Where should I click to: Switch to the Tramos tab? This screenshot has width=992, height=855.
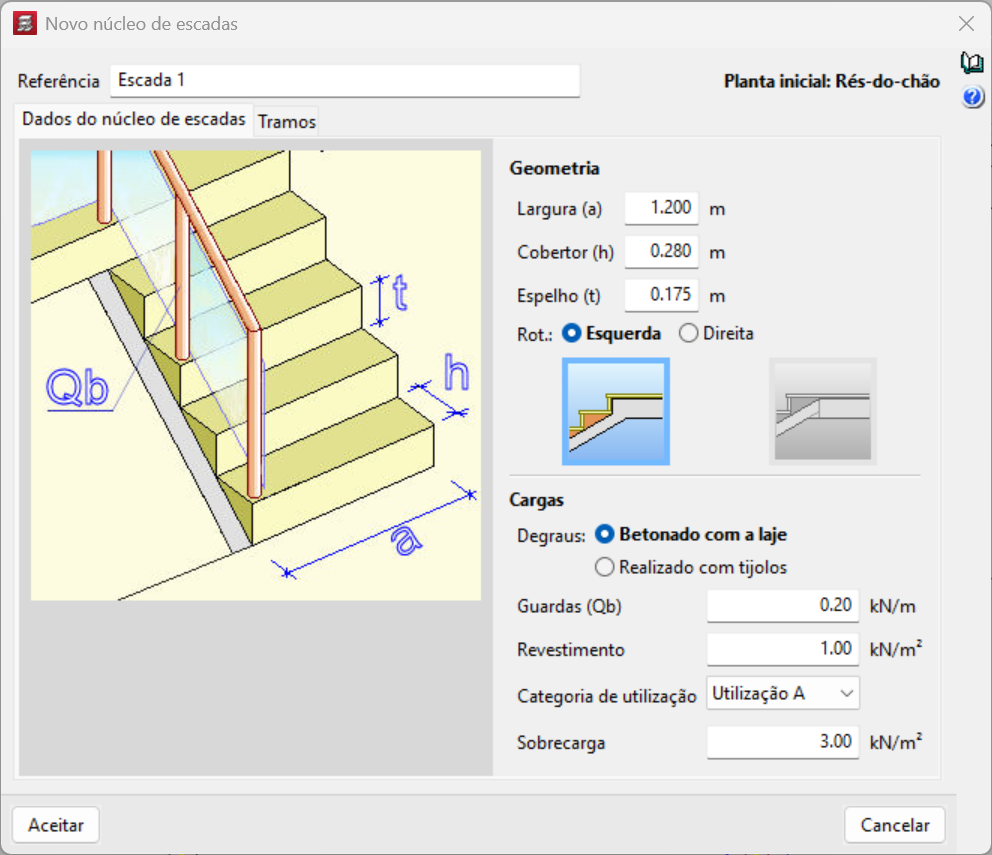click(x=287, y=122)
